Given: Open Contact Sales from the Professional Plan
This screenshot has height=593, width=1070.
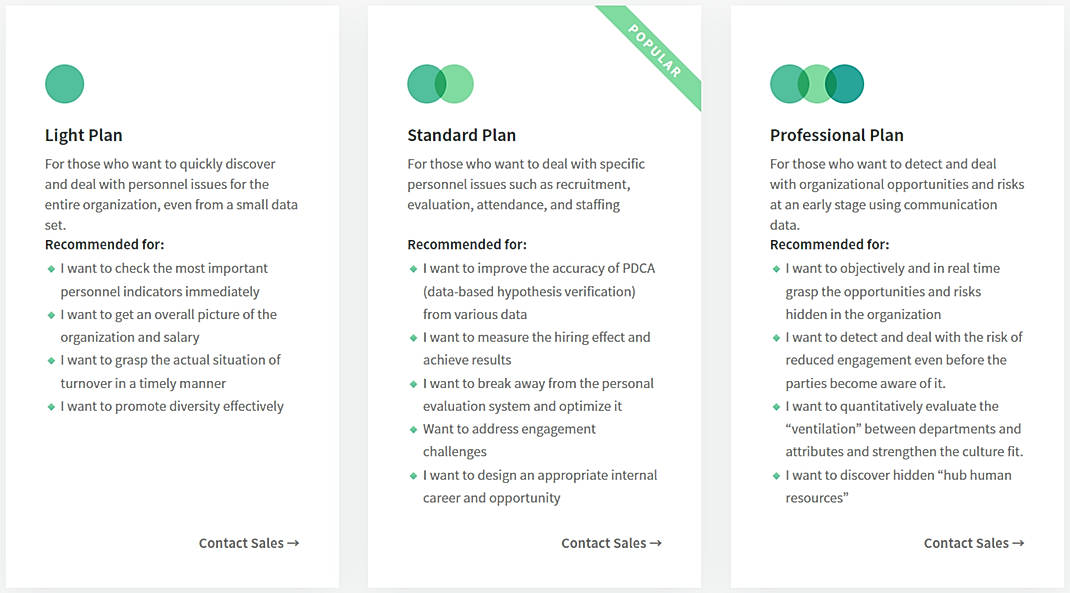Looking at the screenshot, I should point(972,543).
